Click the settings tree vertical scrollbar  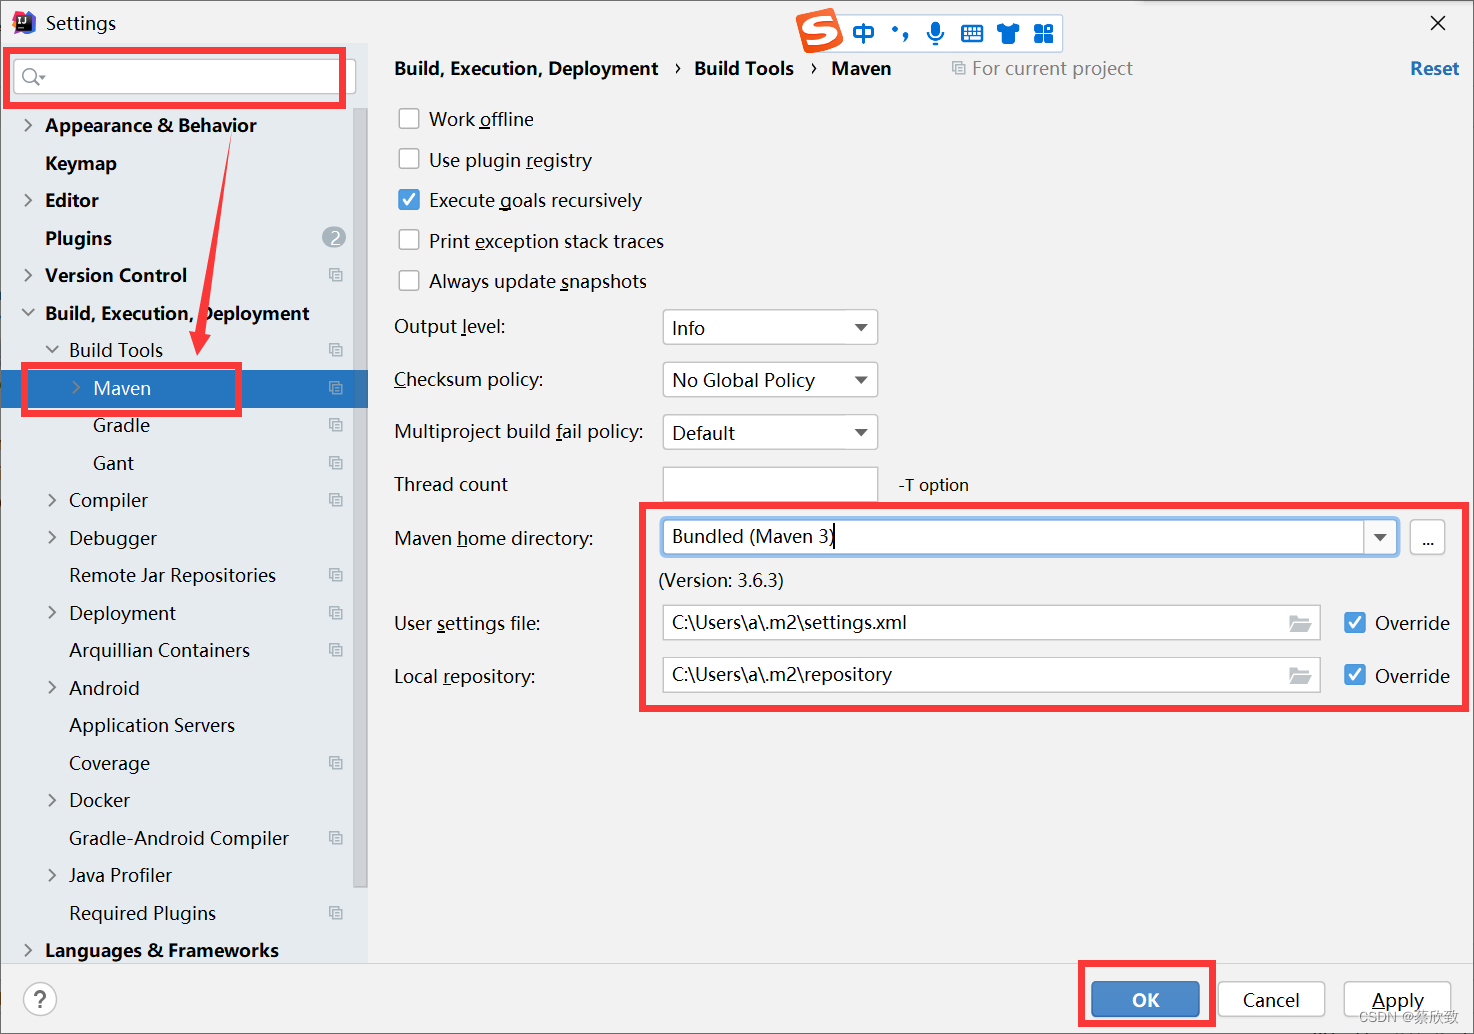click(x=360, y=498)
